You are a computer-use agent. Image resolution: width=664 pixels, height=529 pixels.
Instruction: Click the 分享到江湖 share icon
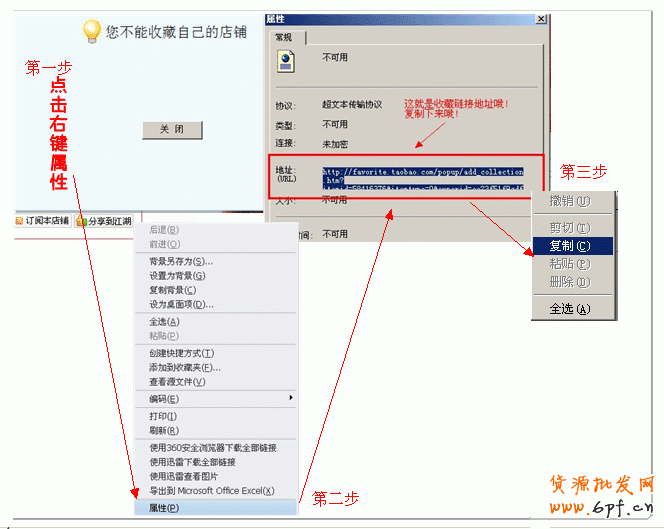tap(81, 221)
